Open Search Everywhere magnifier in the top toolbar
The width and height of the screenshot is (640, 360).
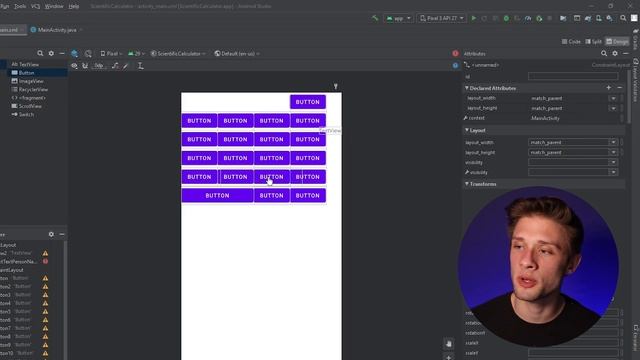[x=623, y=18]
